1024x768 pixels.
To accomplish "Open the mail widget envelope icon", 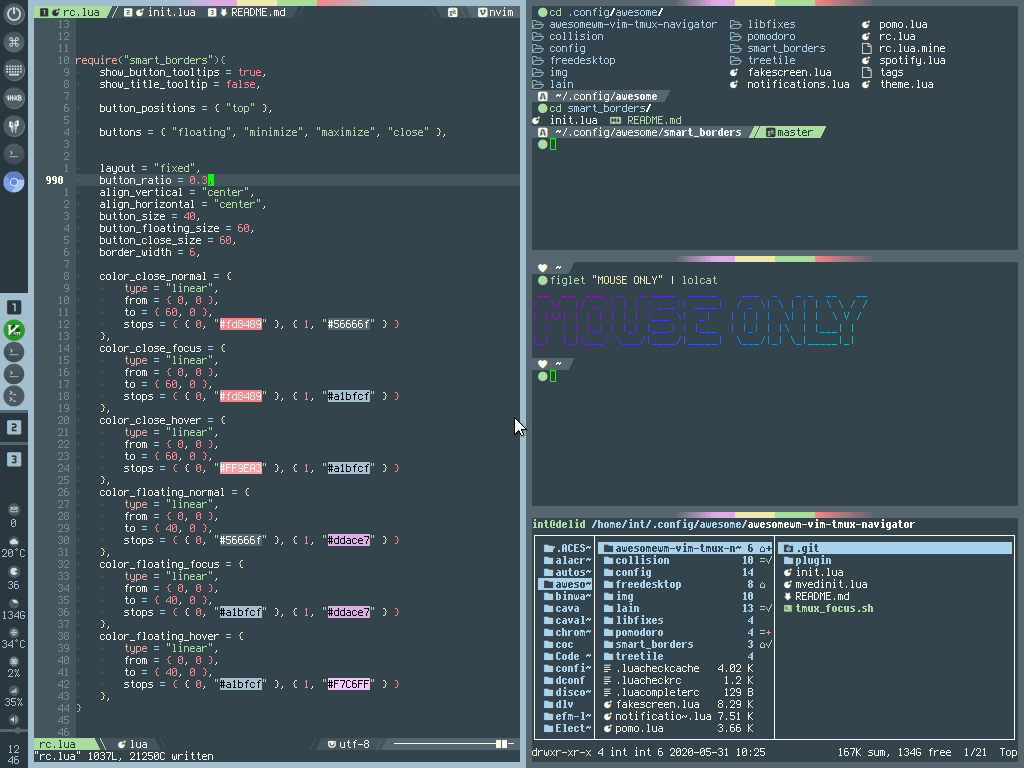I will tap(14, 509).
